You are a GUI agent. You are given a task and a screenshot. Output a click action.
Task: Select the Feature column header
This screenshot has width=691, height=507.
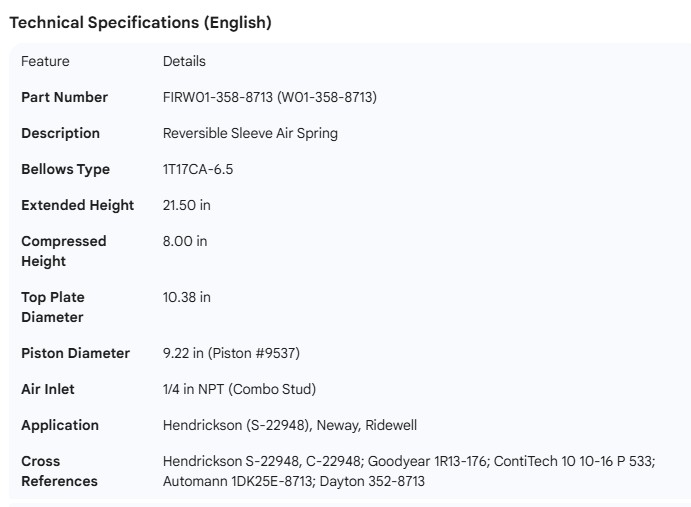pos(45,61)
